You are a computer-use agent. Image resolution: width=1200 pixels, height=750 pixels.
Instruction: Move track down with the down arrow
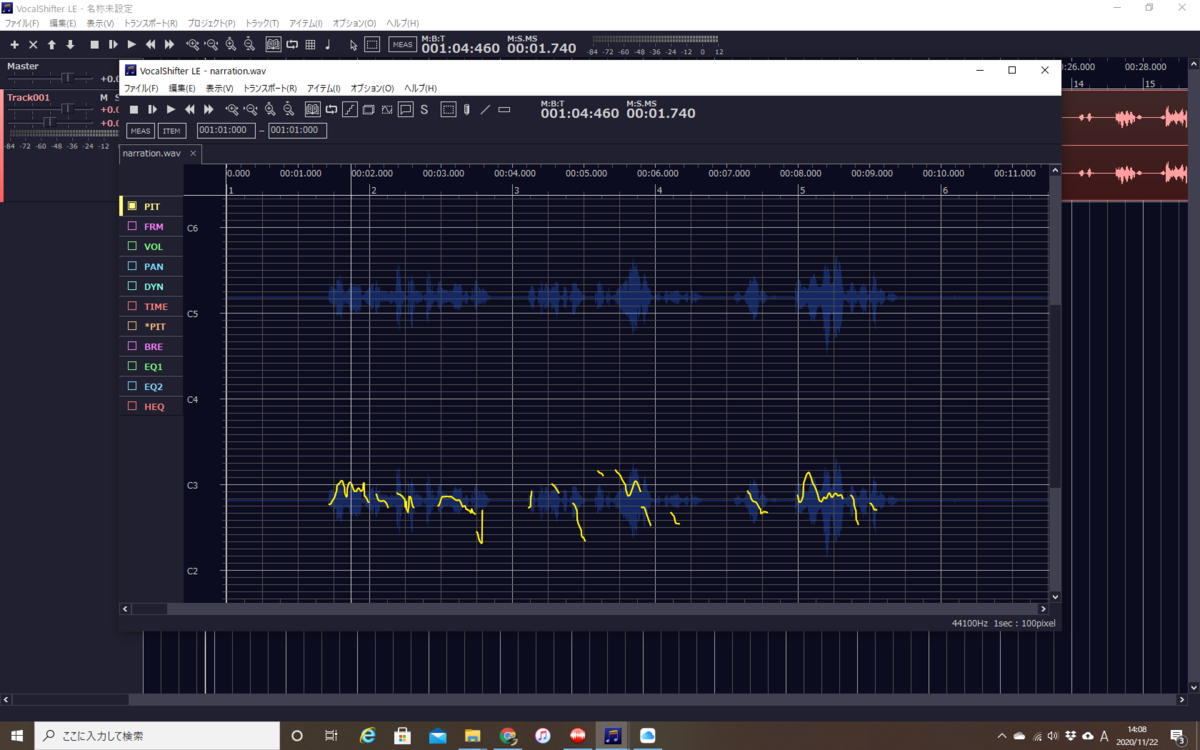pos(70,44)
